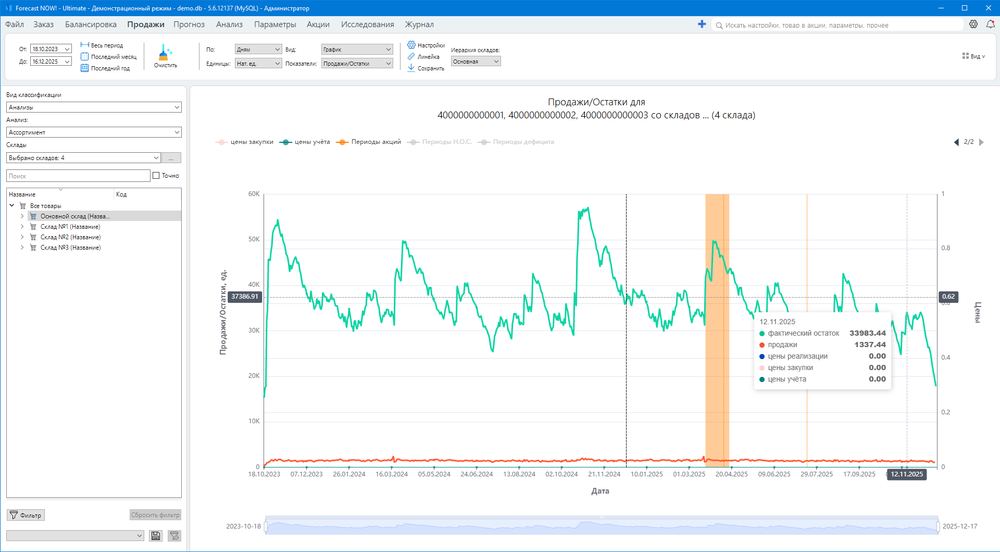This screenshot has height=552, width=1000.
Task: Open the Балансировка menu tab
Action: 90,23
